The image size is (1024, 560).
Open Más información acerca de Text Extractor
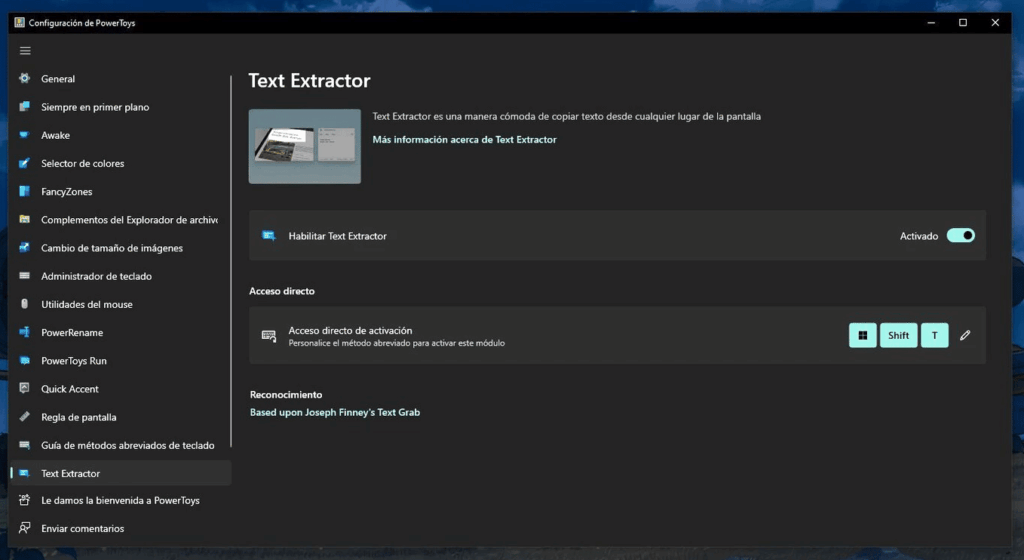pos(464,140)
